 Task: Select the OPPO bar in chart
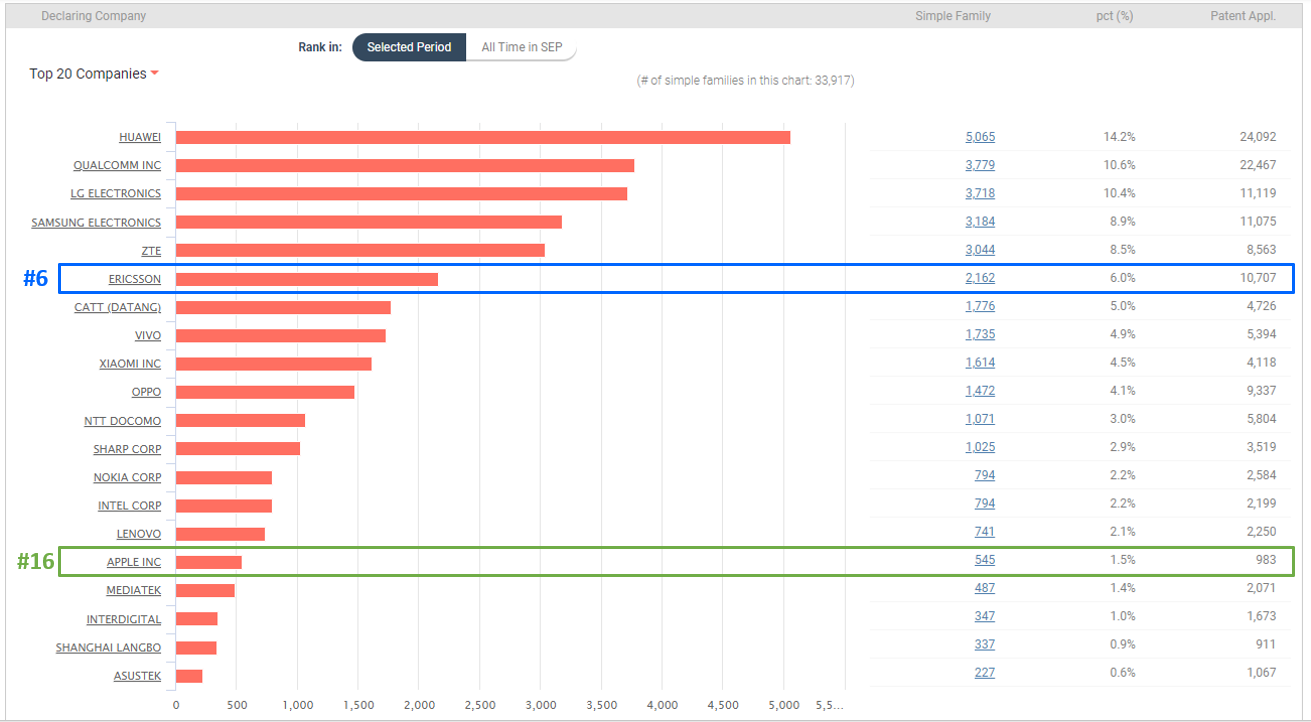(265, 392)
